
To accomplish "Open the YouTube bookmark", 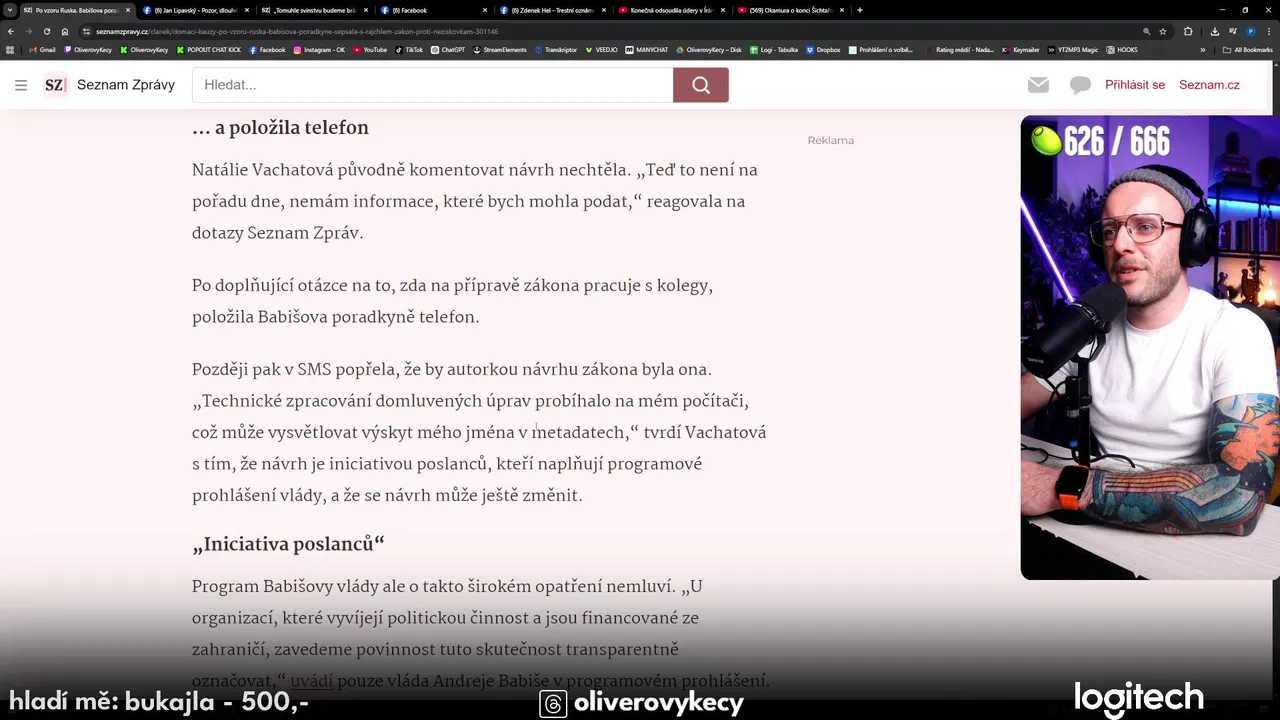I will [369, 49].
